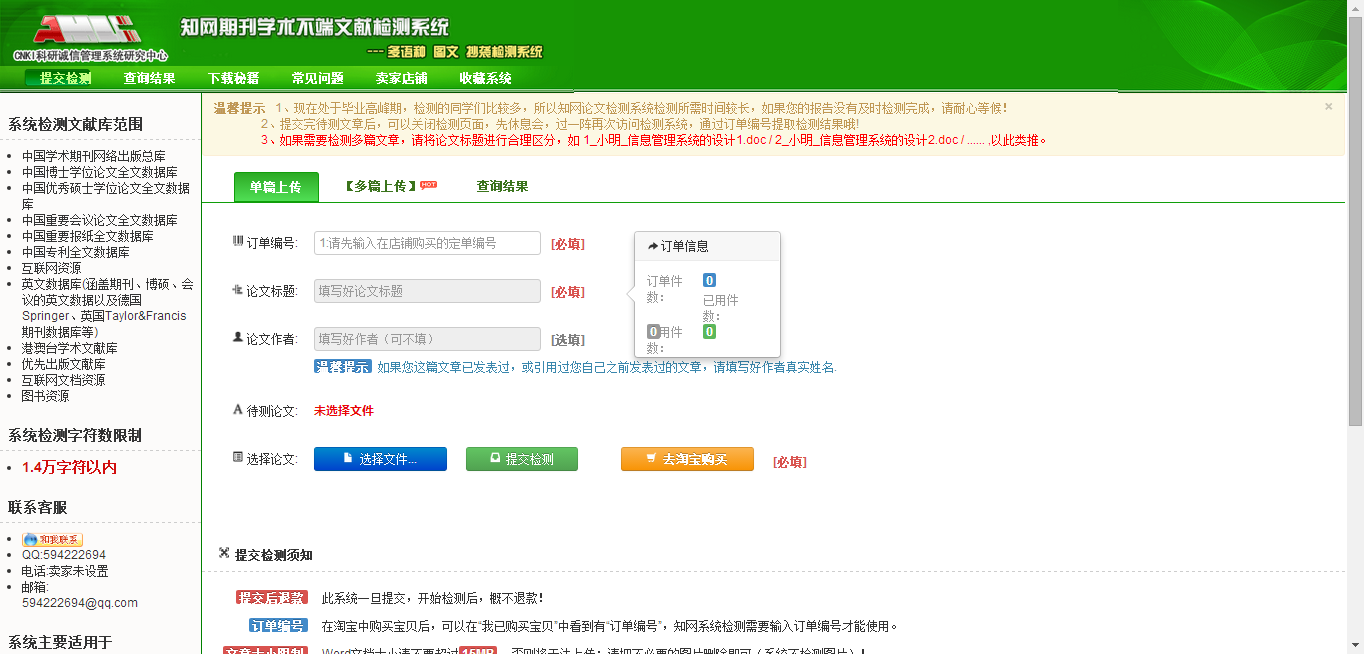Click the green 已用件数 count badge
The width and height of the screenshot is (1364, 654).
click(709, 331)
